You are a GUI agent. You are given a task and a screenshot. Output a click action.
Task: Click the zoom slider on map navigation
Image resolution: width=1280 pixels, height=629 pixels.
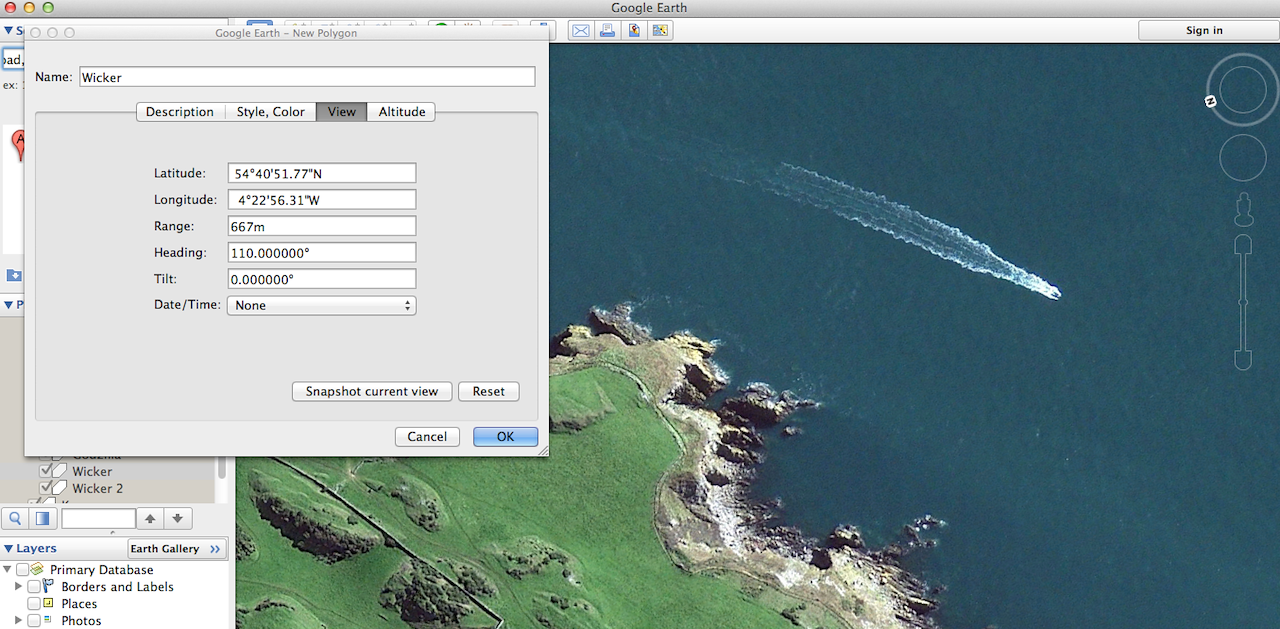[1243, 300]
